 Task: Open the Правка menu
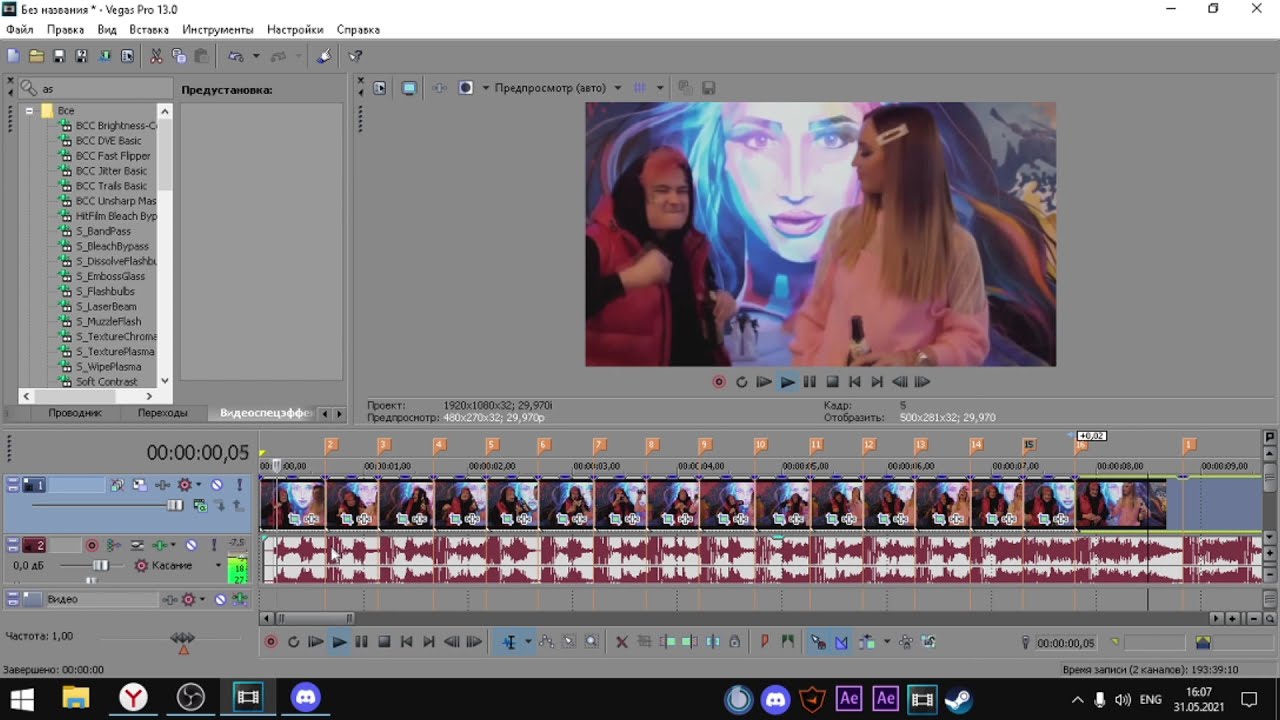tap(65, 30)
